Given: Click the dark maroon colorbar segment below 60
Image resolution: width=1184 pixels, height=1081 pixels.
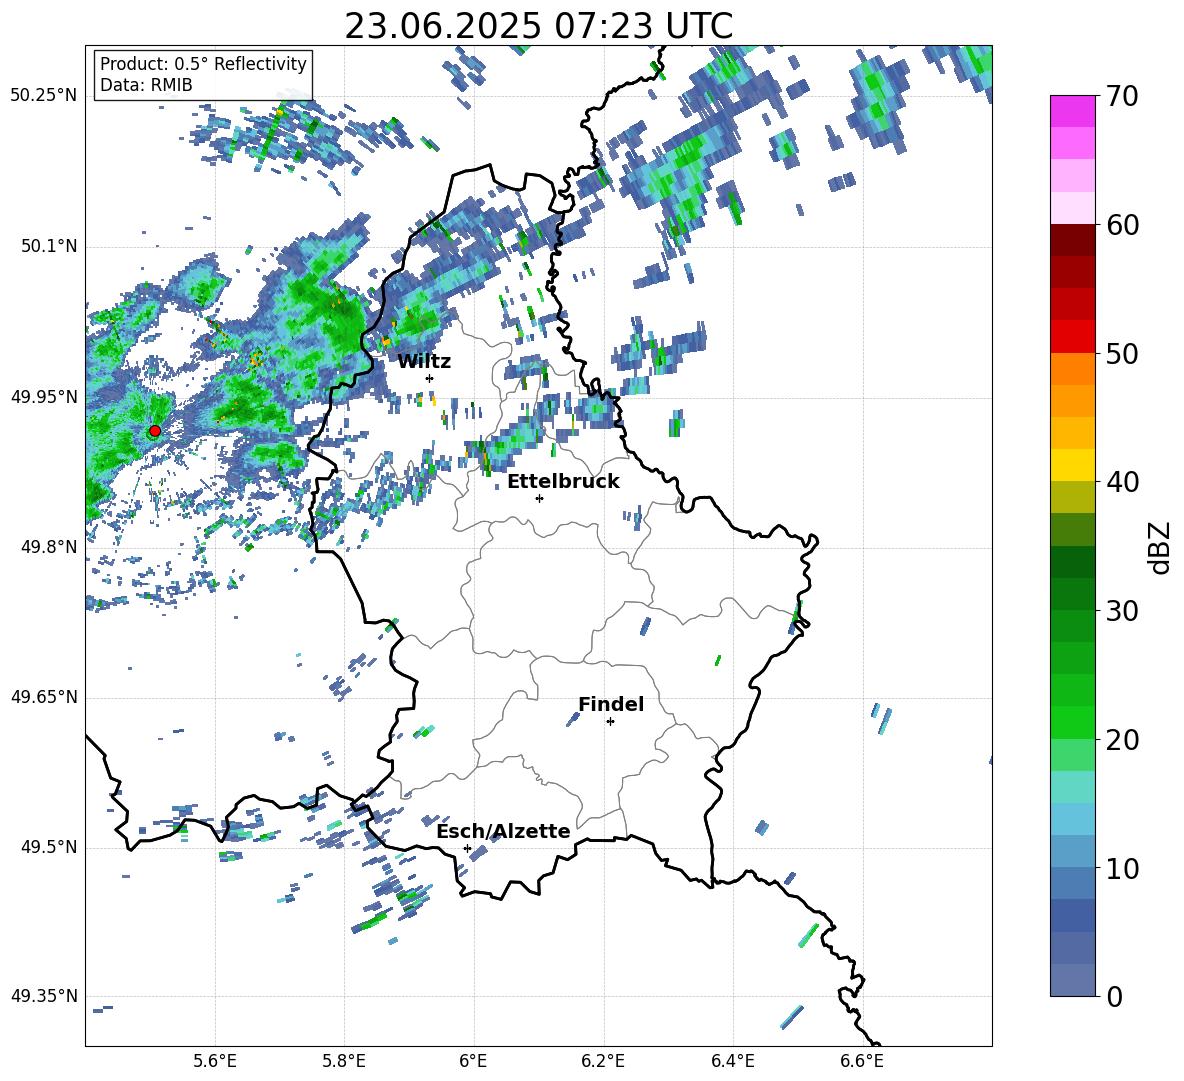Looking at the screenshot, I should click(1072, 240).
